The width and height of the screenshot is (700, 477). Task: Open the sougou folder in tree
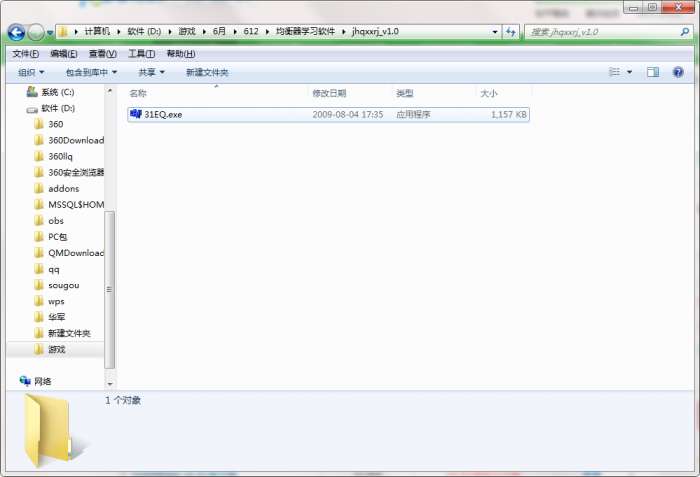pyautogui.click(x=57, y=285)
